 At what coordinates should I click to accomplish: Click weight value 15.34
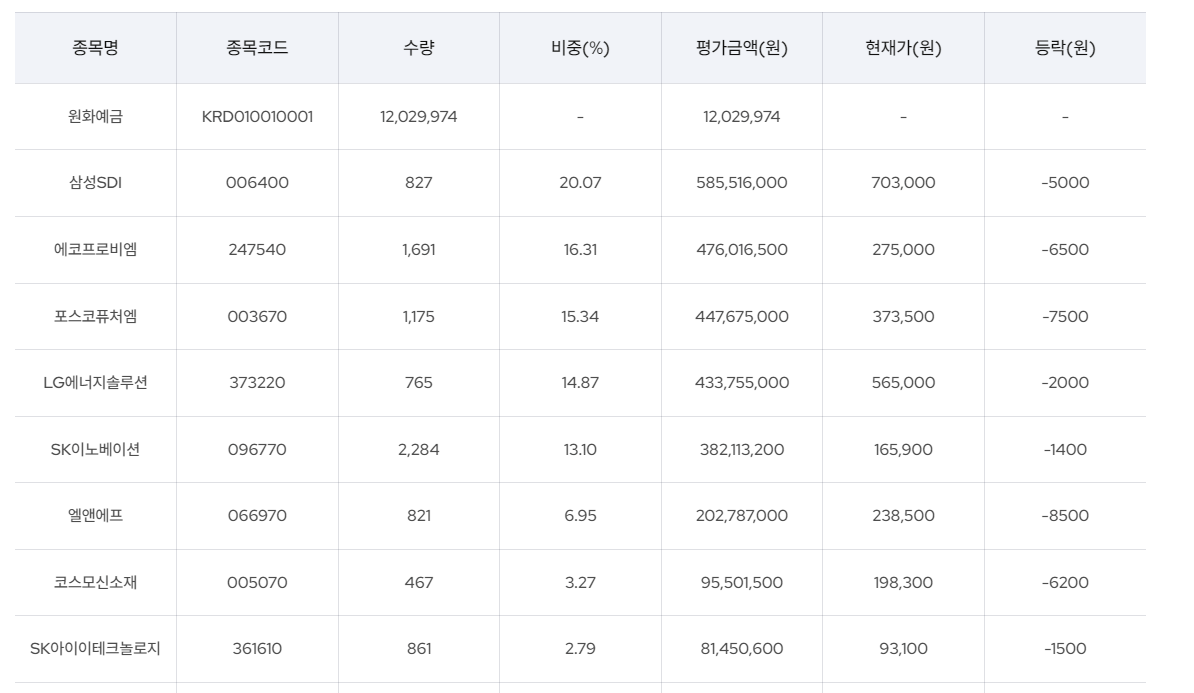(580, 316)
